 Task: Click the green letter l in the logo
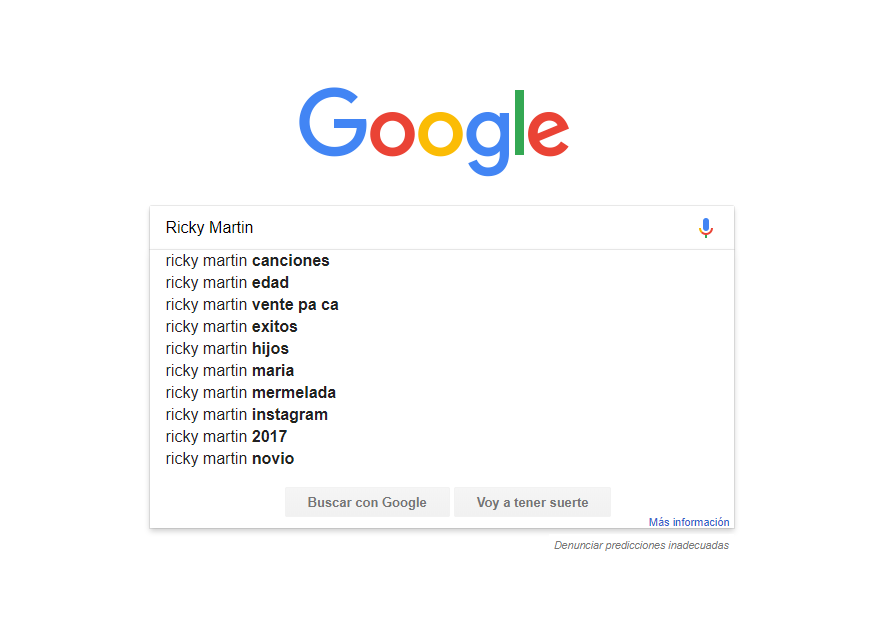point(519,124)
